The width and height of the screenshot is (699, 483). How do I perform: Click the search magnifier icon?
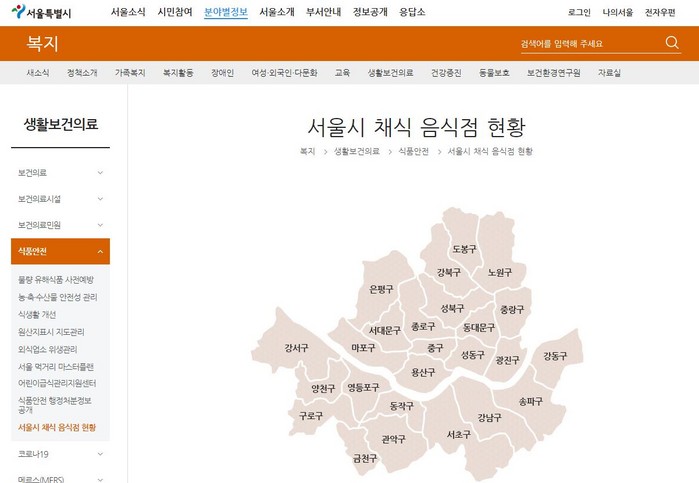(x=672, y=43)
